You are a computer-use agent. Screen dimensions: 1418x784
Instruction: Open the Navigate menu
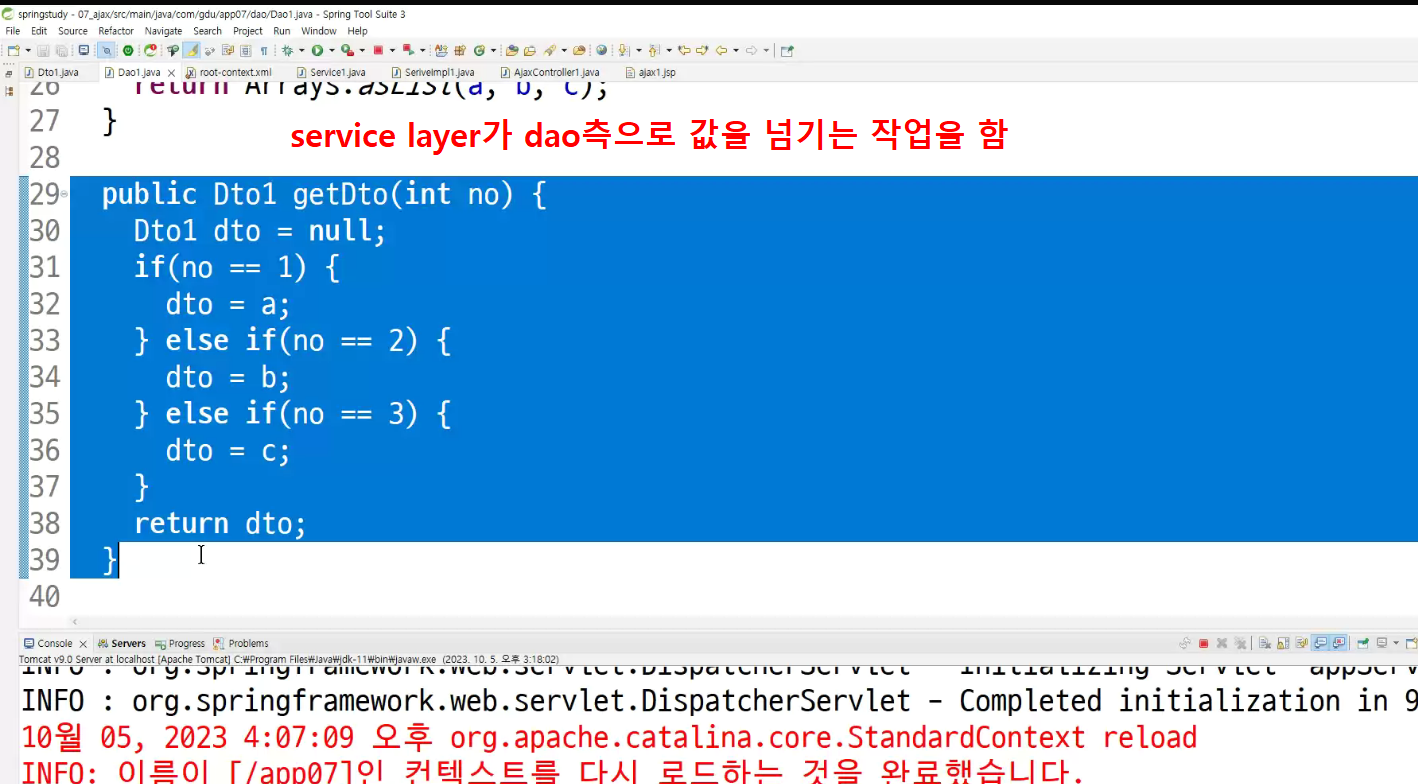tap(163, 31)
